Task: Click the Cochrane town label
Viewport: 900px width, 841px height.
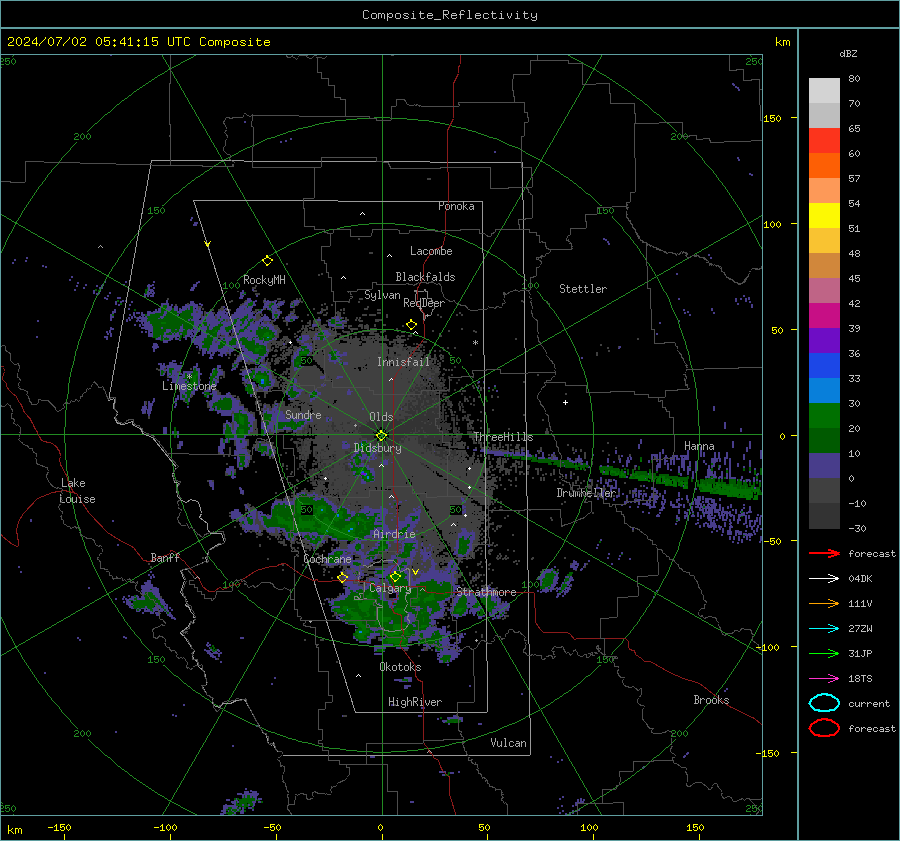Action: (327, 559)
